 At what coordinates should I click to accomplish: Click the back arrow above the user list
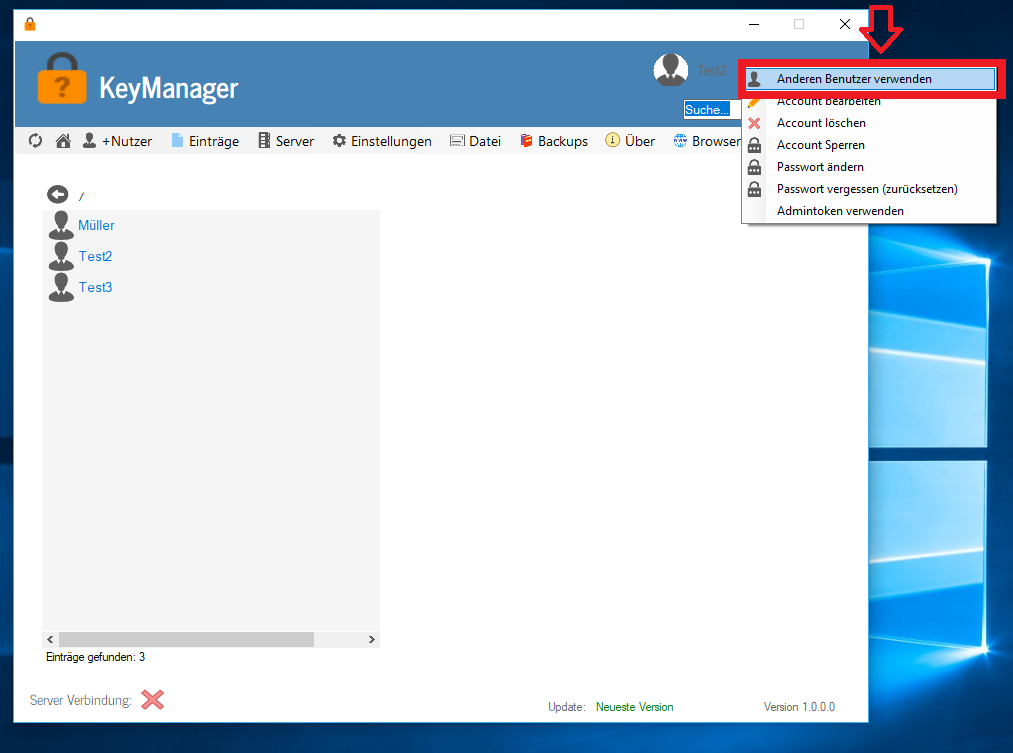click(57, 194)
